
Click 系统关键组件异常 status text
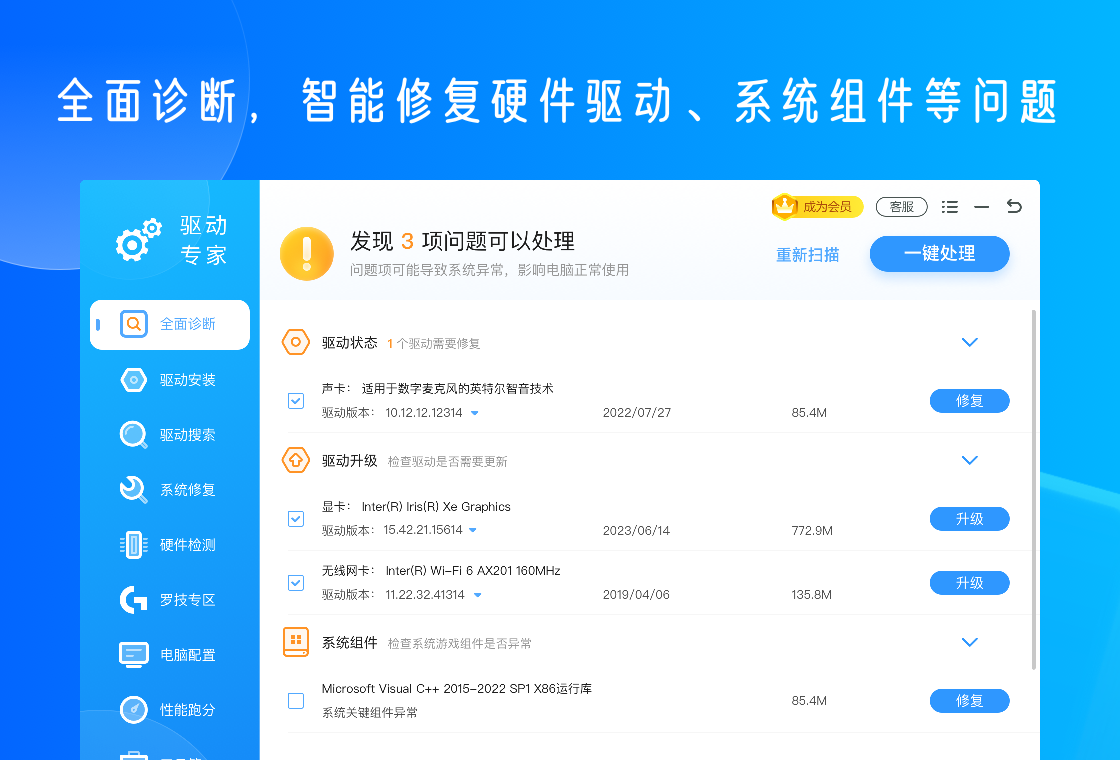click(x=369, y=713)
